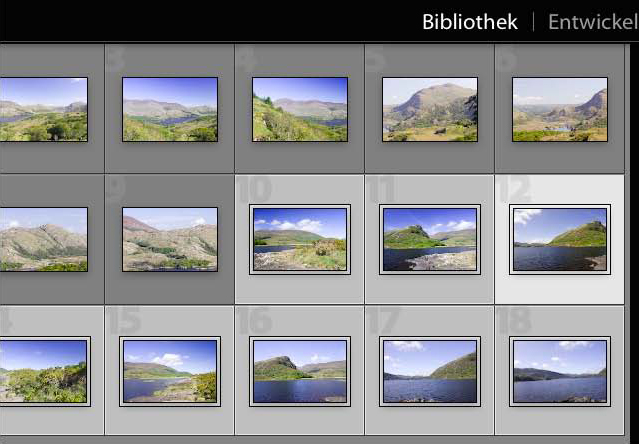
Task: Select thumbnail in cell 15
Action: (170, 371)
